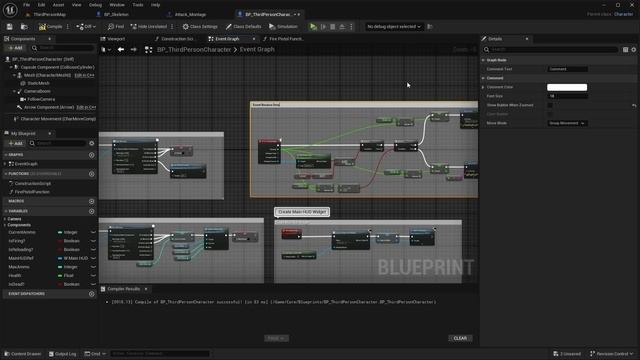Play the level in editor
Viewport: 640px width, 360px height.
[x=313, y=27]
